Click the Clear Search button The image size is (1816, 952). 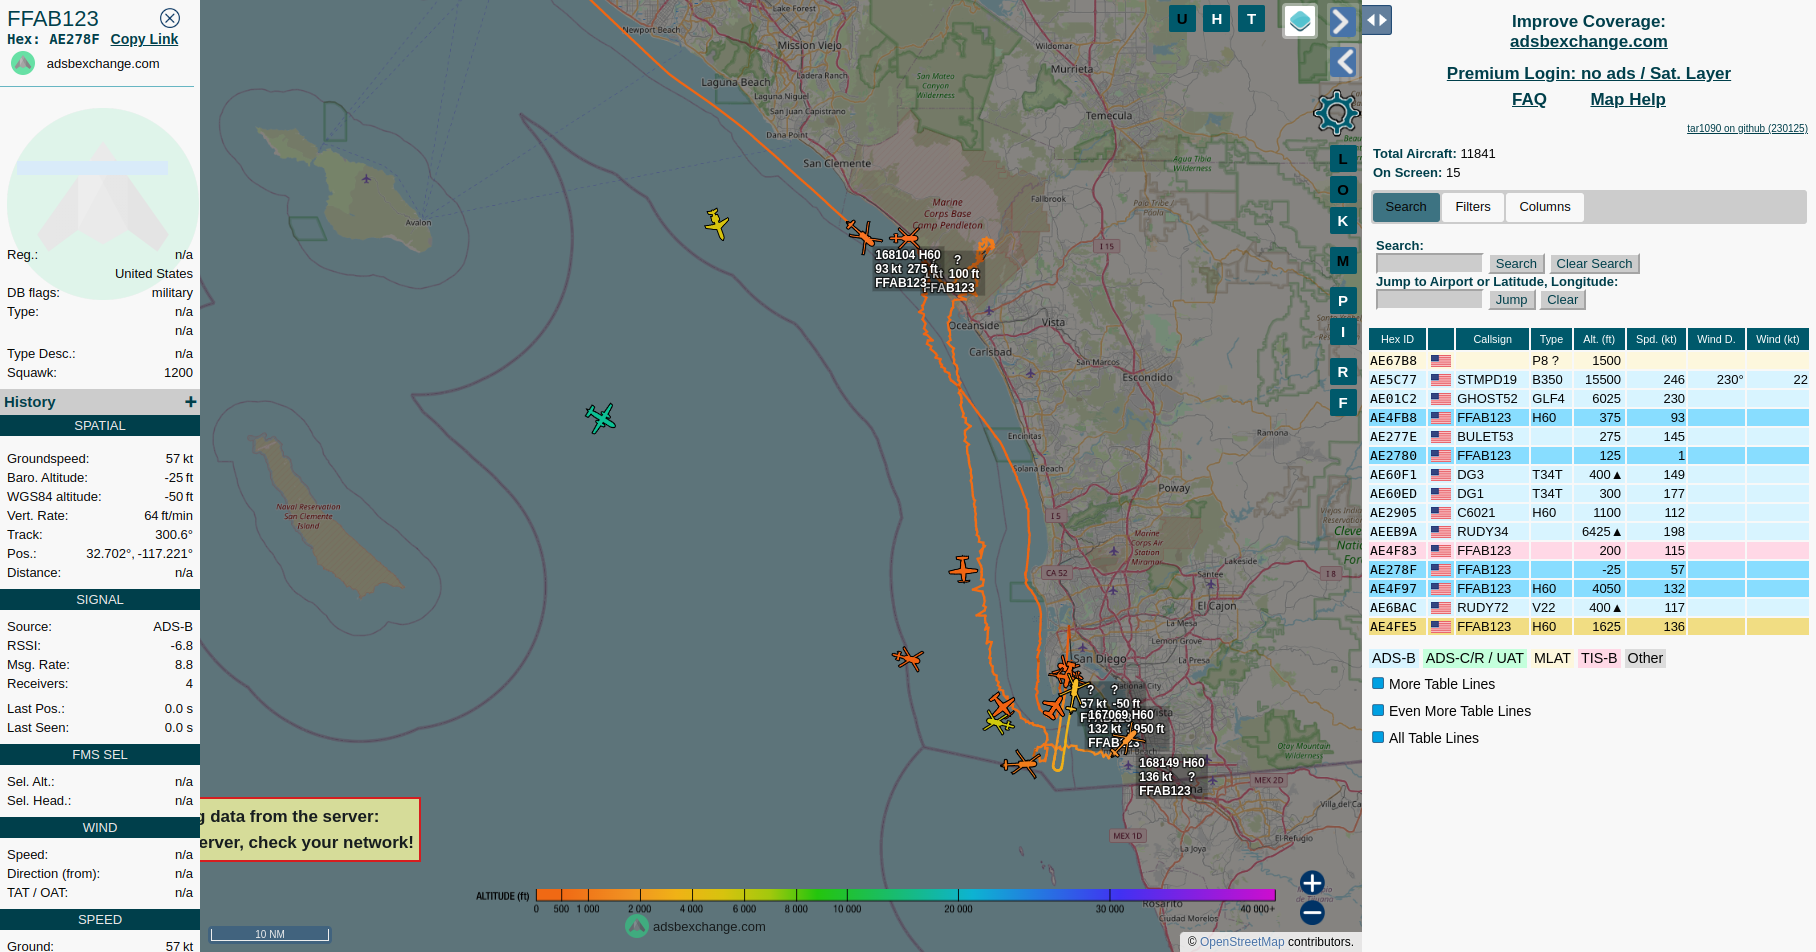click(x=1594, y=264)
